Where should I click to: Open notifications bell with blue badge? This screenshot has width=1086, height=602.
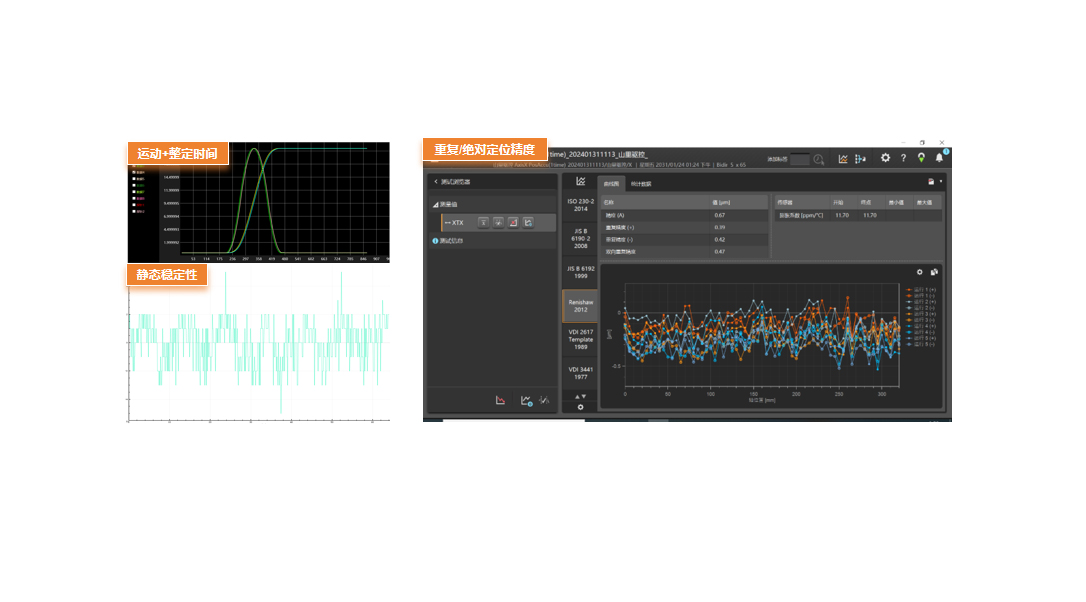[940, 158]
